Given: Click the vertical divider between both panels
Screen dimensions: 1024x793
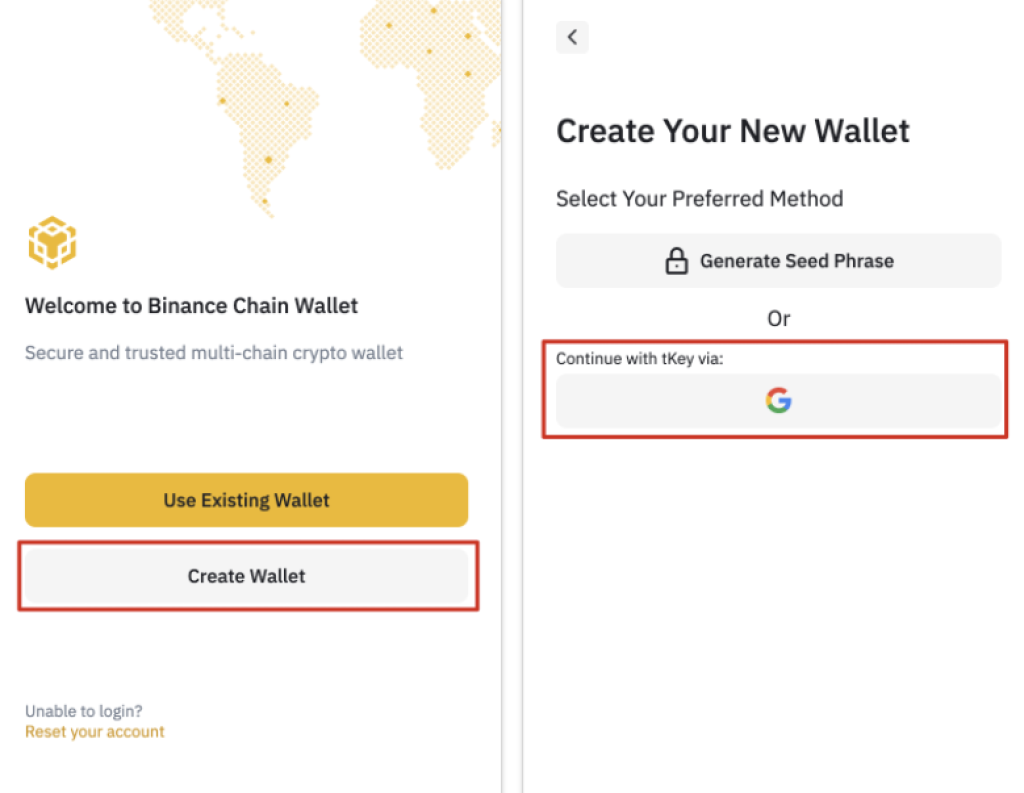Looking at the screenshot, I should pyautogui.click(x=512, y=396).
